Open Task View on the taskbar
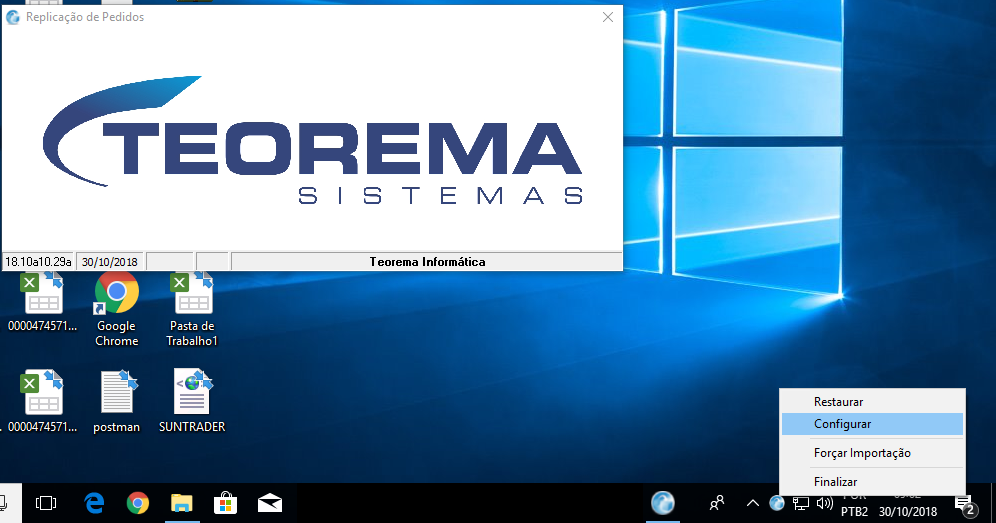Image resolution: width=996 pixels, height=523 pixels. pos(46,503)
